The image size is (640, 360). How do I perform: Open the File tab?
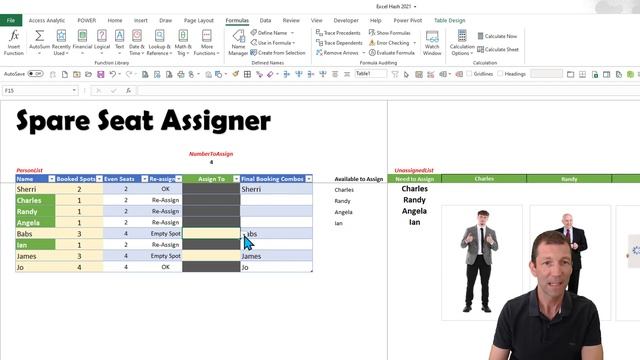[11, 20]
